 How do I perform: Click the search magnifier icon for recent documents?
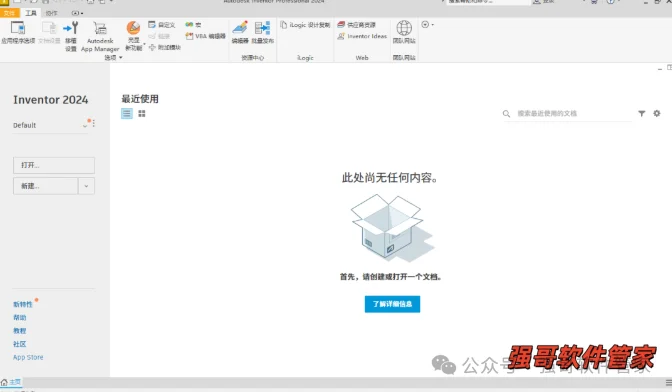click(506, 114)
